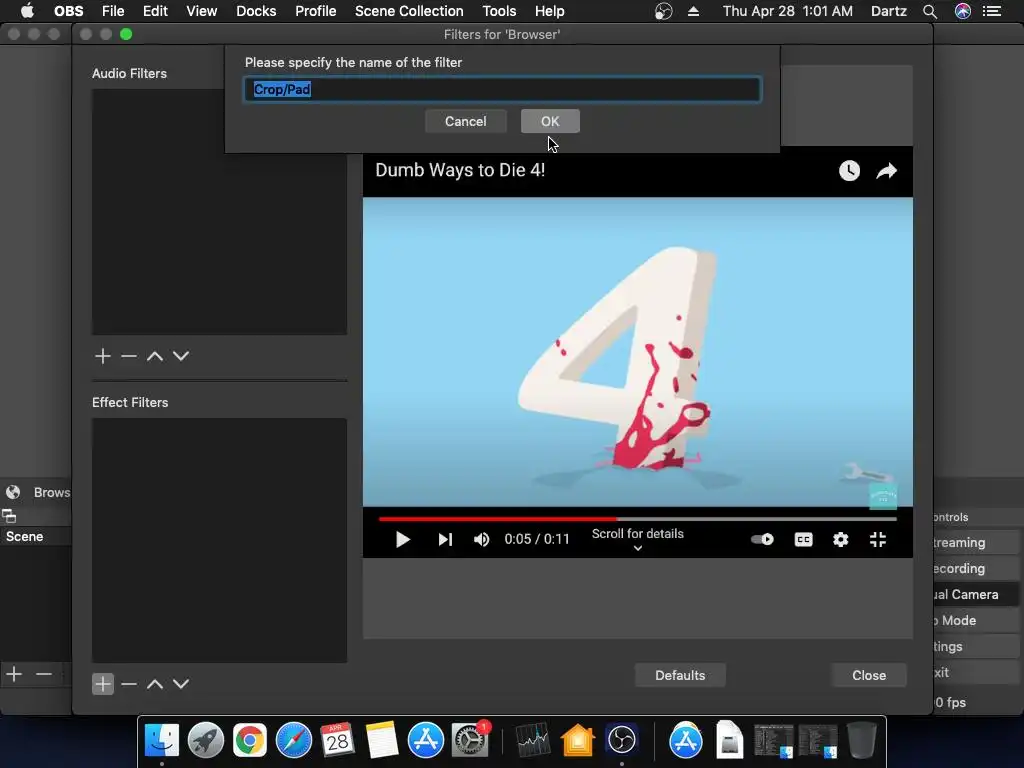Screen dimensions: 1024x768
Task: Click OBS status icon in menu bar
Action: pyautogui.click(x=664, y=11)
